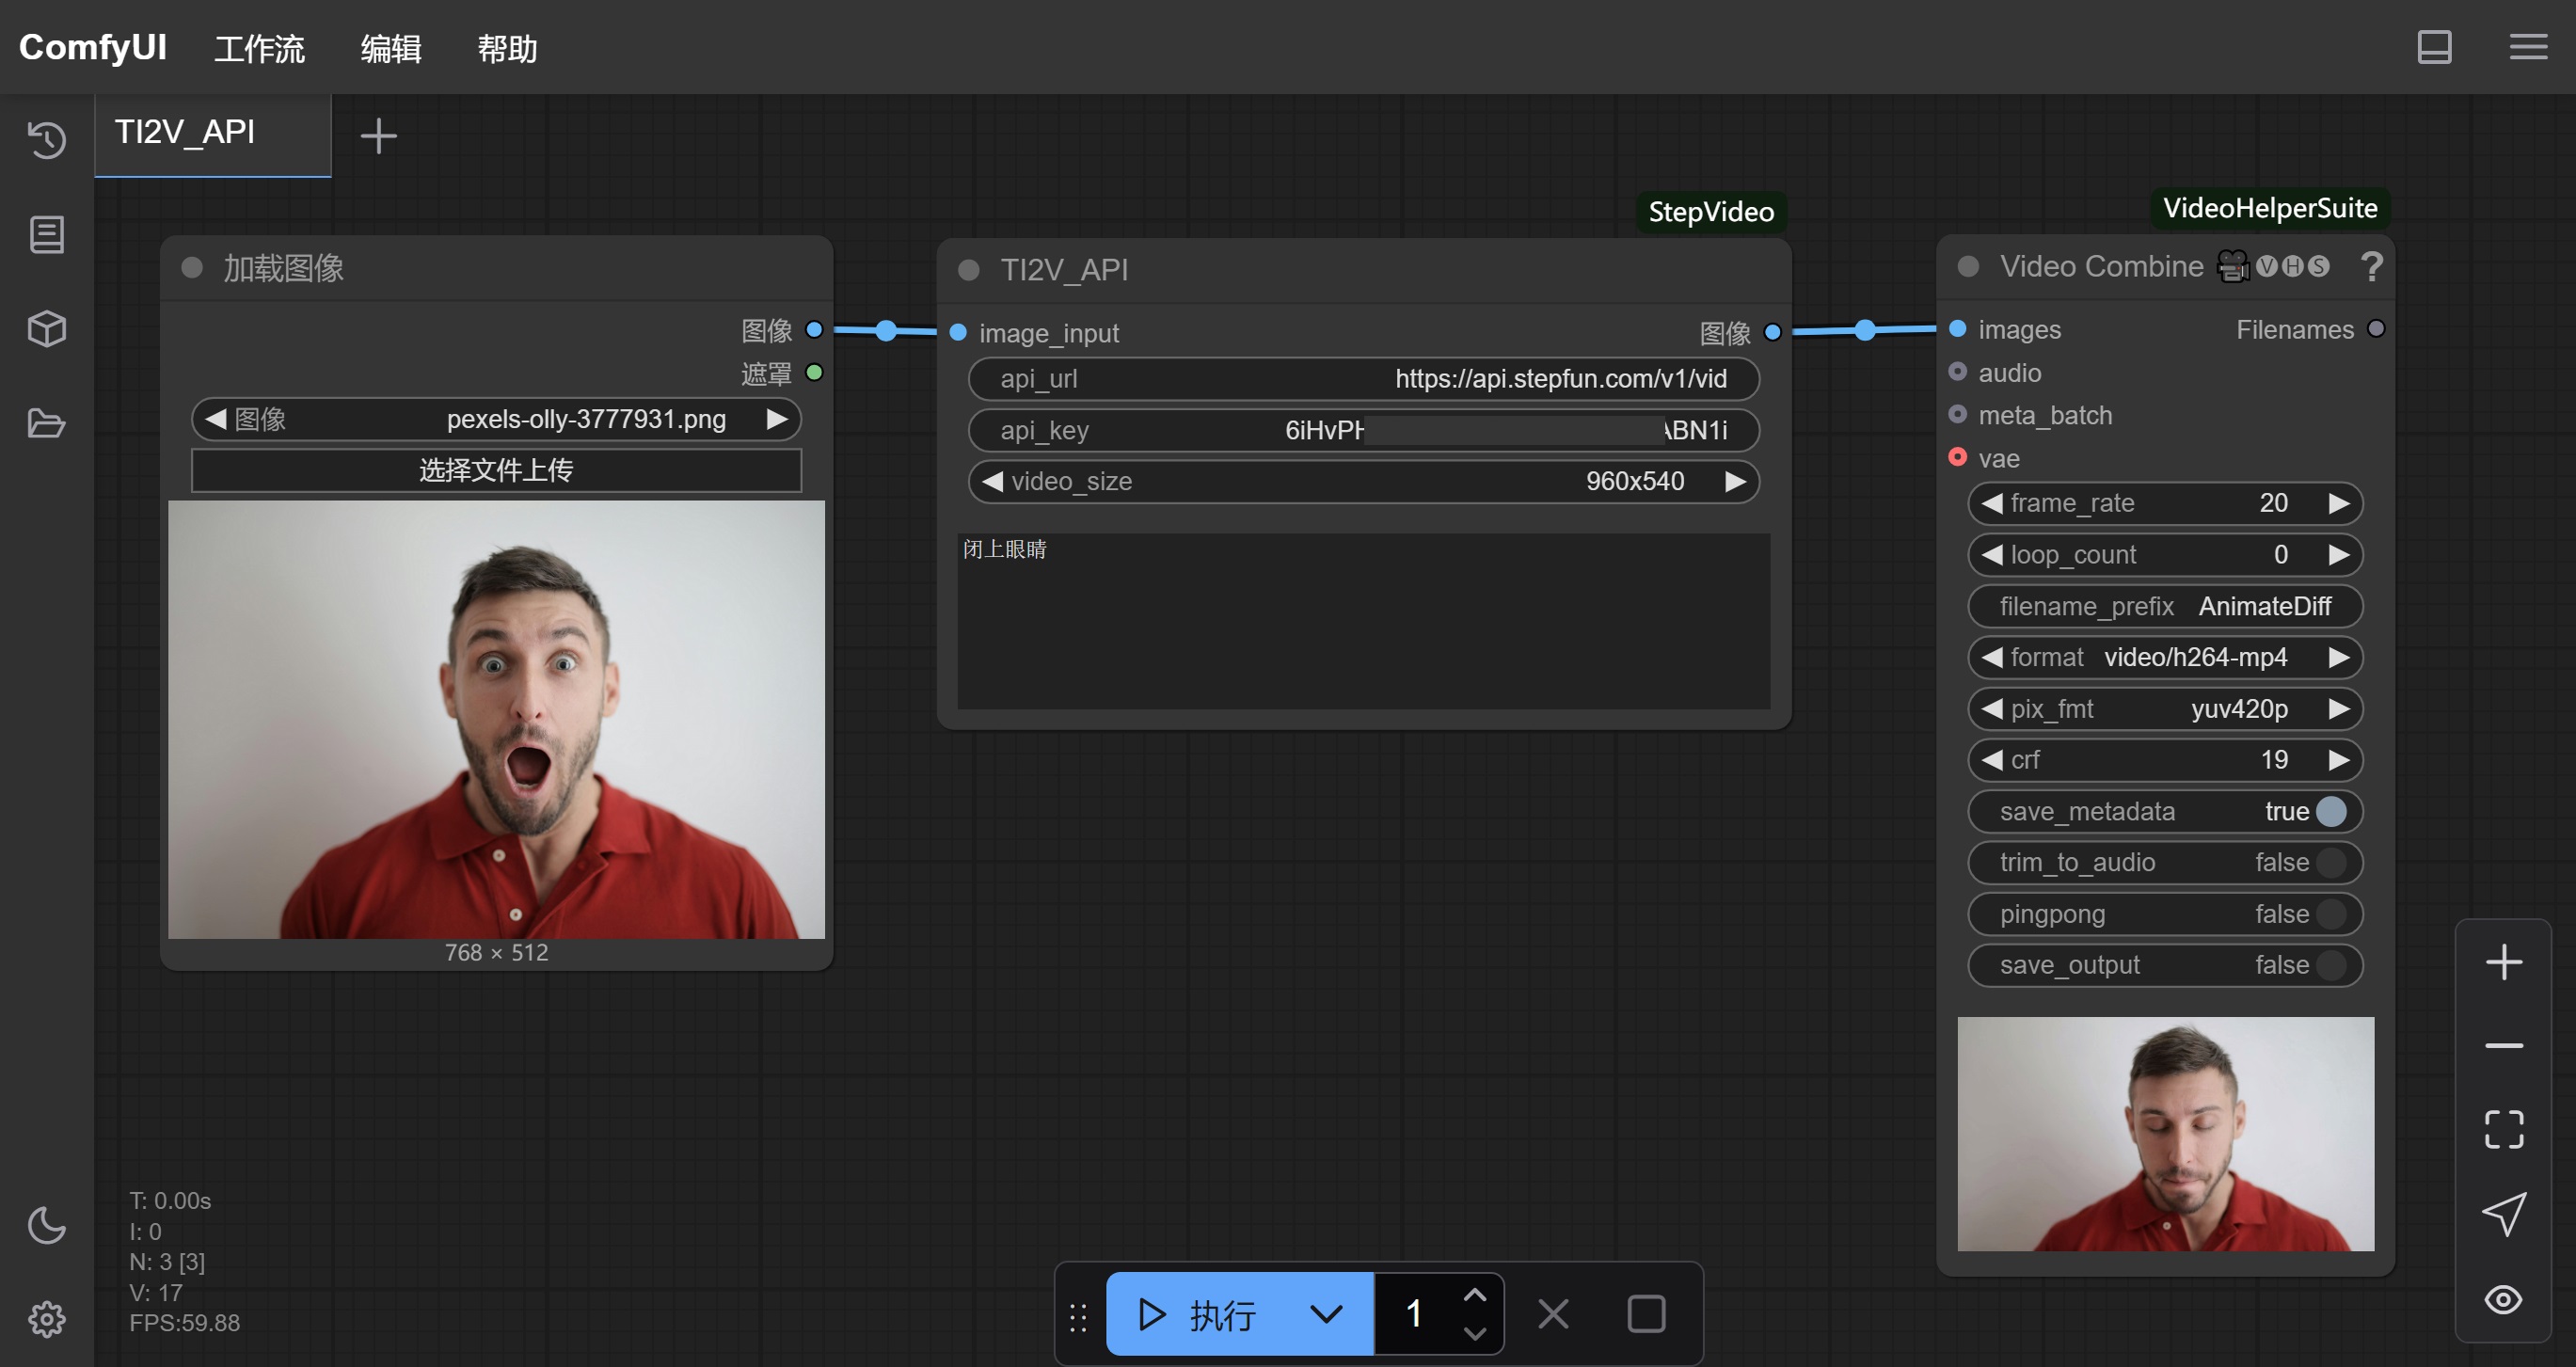The image size is (2576, 1367).
Task: Increase frame_rate with the right arrow
Action: 2338,503
